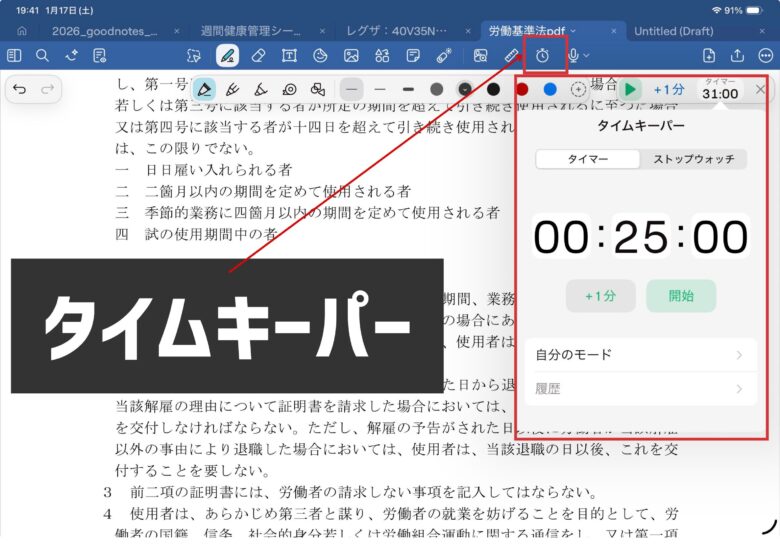The height and width of the screenshot is (545, 780).
Task: Switch to ストップウォッチ mode
Action: click(693, 159)
